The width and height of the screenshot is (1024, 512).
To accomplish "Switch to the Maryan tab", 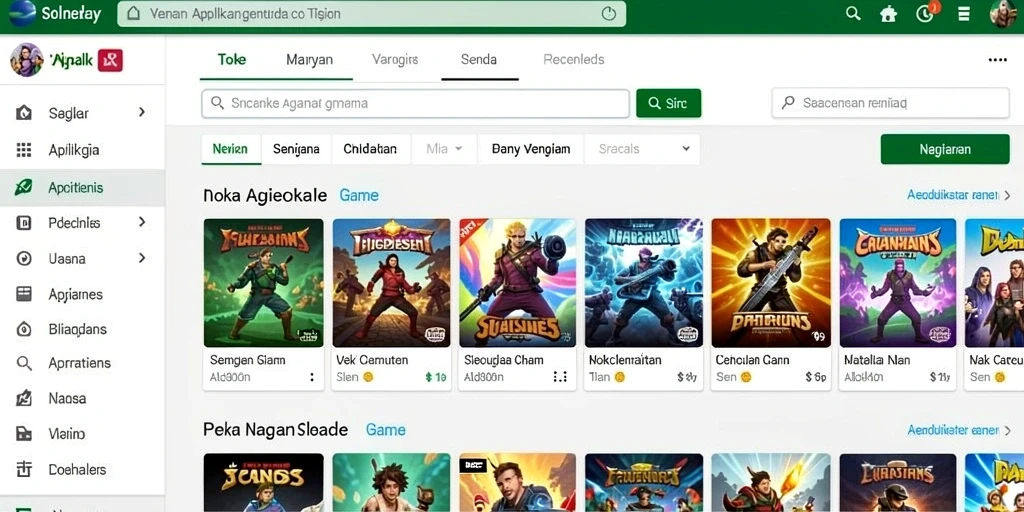I will tap(310, 59).
